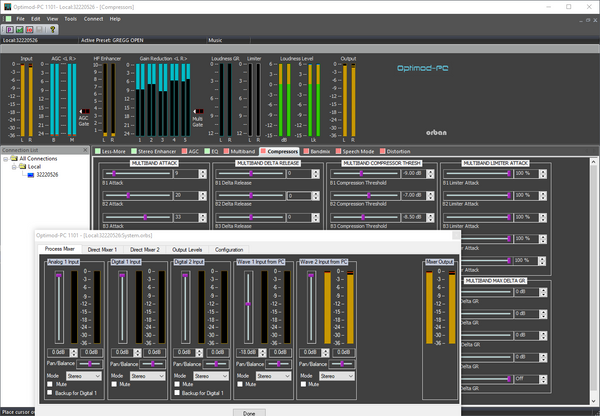Click the B3 Attack value field showing 33
Image resolution: width=600 pixels, height=416 pixels.
[186, 217]
